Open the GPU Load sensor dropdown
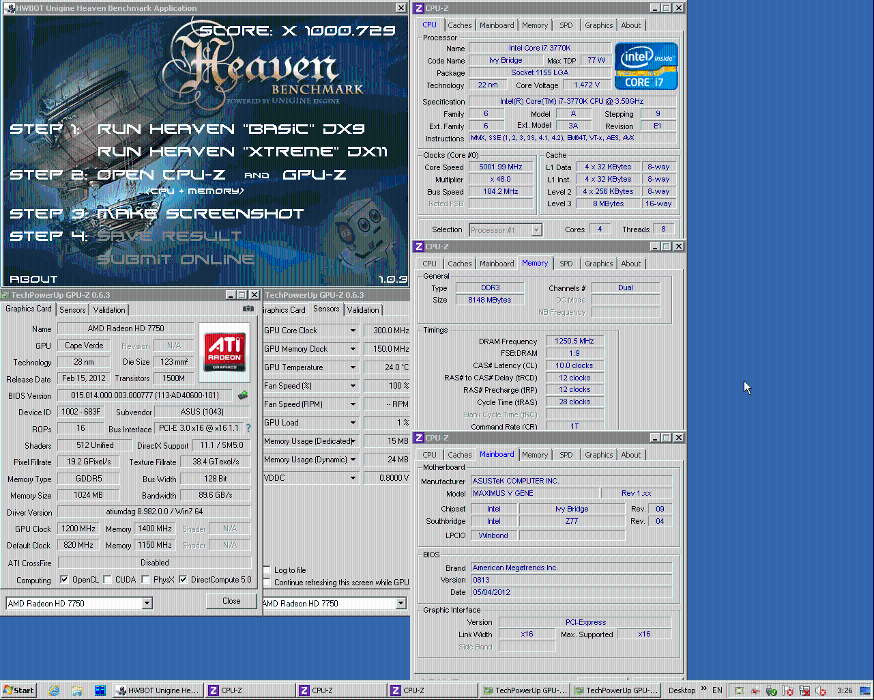Screen dimensions: 874x700 tap(353, 422)
